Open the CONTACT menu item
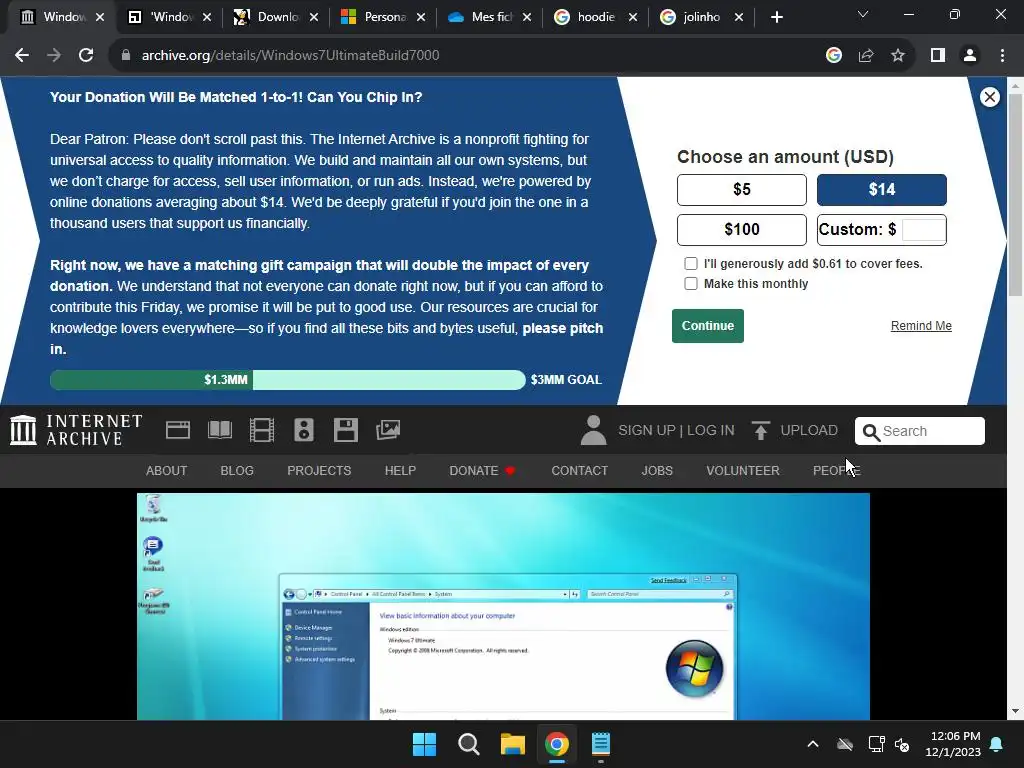Viewport: 1024px width, 768px height. pyautogui.click(x=579, y=471)
